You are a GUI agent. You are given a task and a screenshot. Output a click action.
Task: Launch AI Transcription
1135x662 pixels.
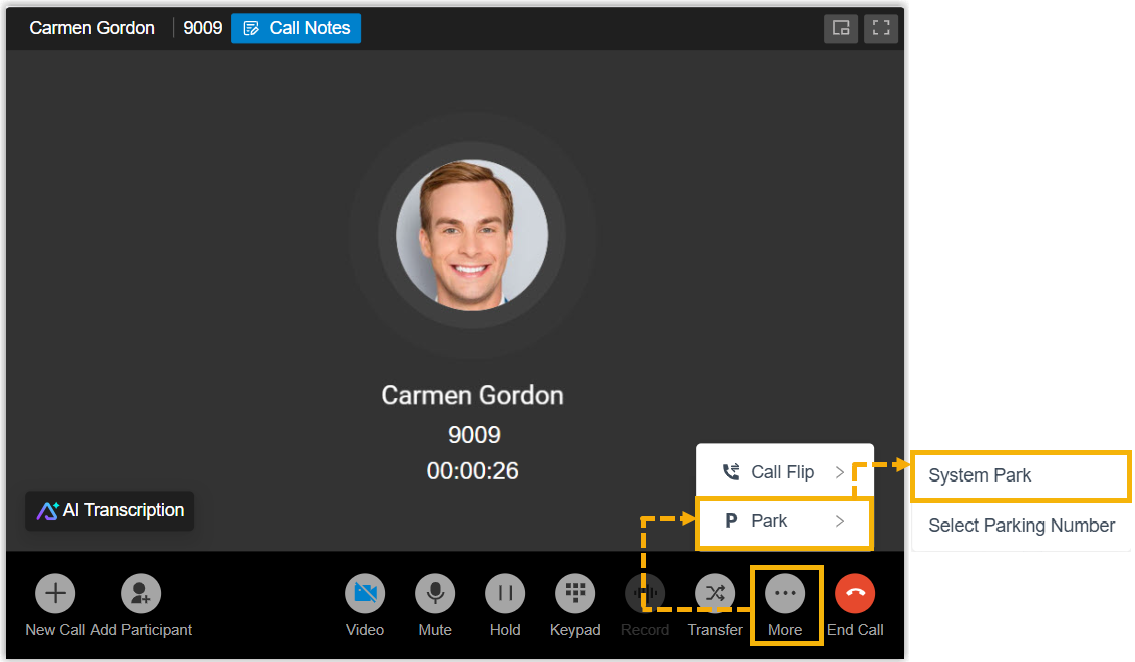(x=110, y=511)
